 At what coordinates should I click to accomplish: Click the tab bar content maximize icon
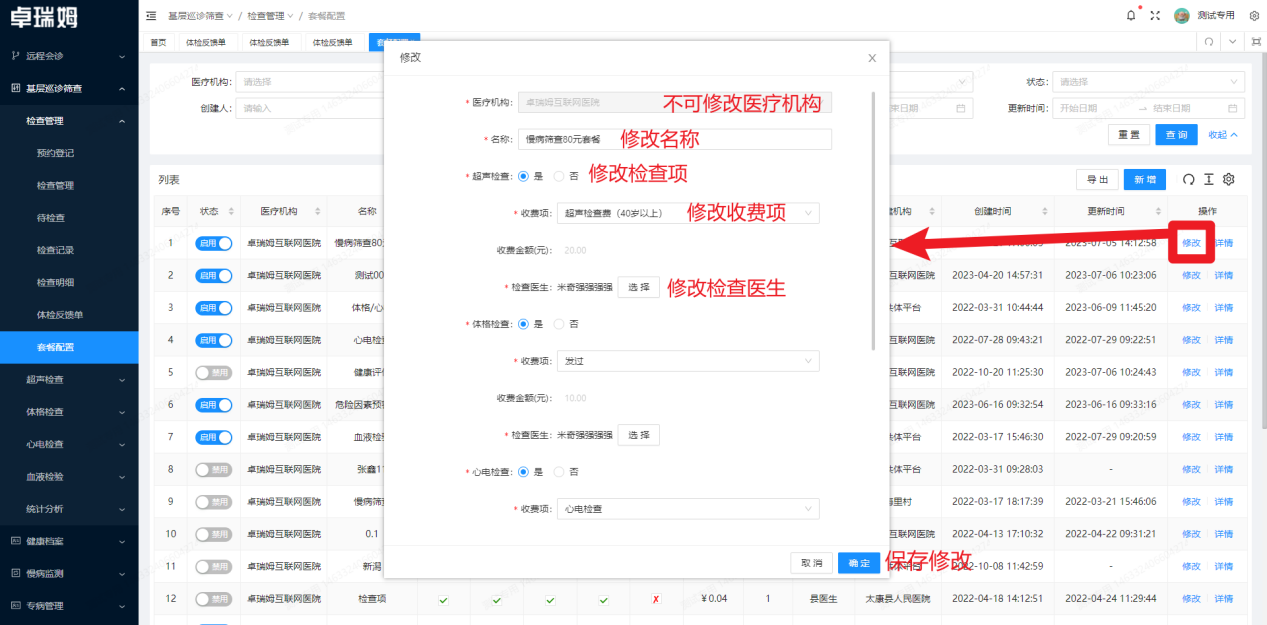click(1256, 42)
